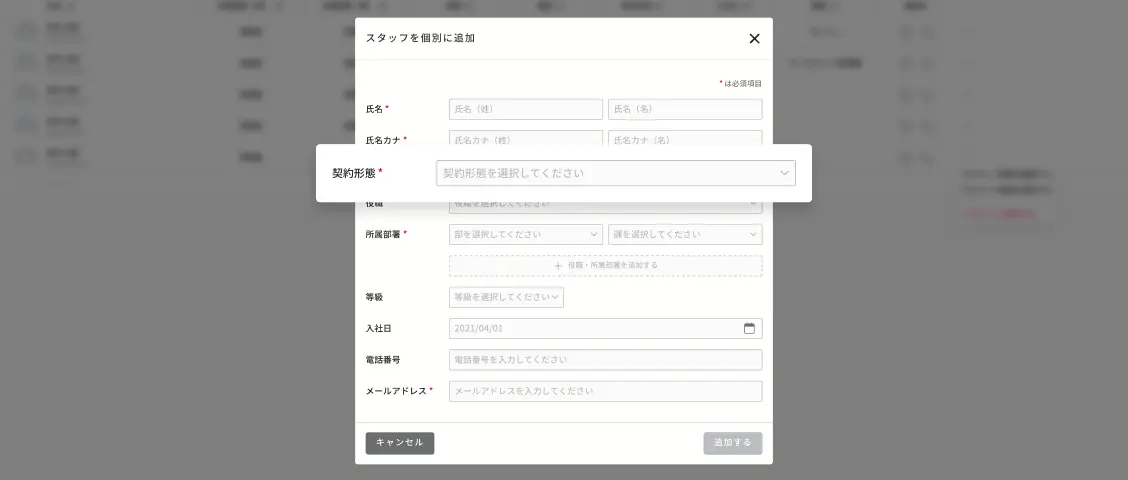This screenshot has width=1128, height=480.
Task: Expand the 課を選択してください dropdown
Action: pyautogui.click(x=684, y=235)
